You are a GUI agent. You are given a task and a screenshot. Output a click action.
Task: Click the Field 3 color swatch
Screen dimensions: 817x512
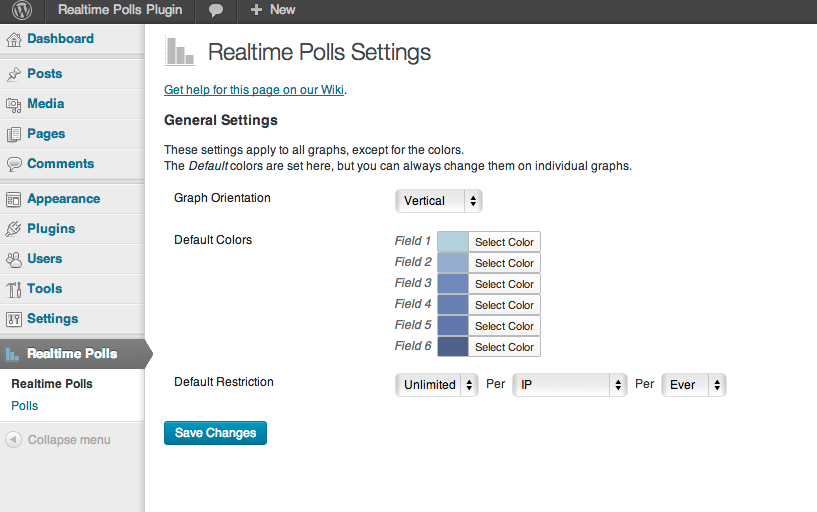[453, 284]
